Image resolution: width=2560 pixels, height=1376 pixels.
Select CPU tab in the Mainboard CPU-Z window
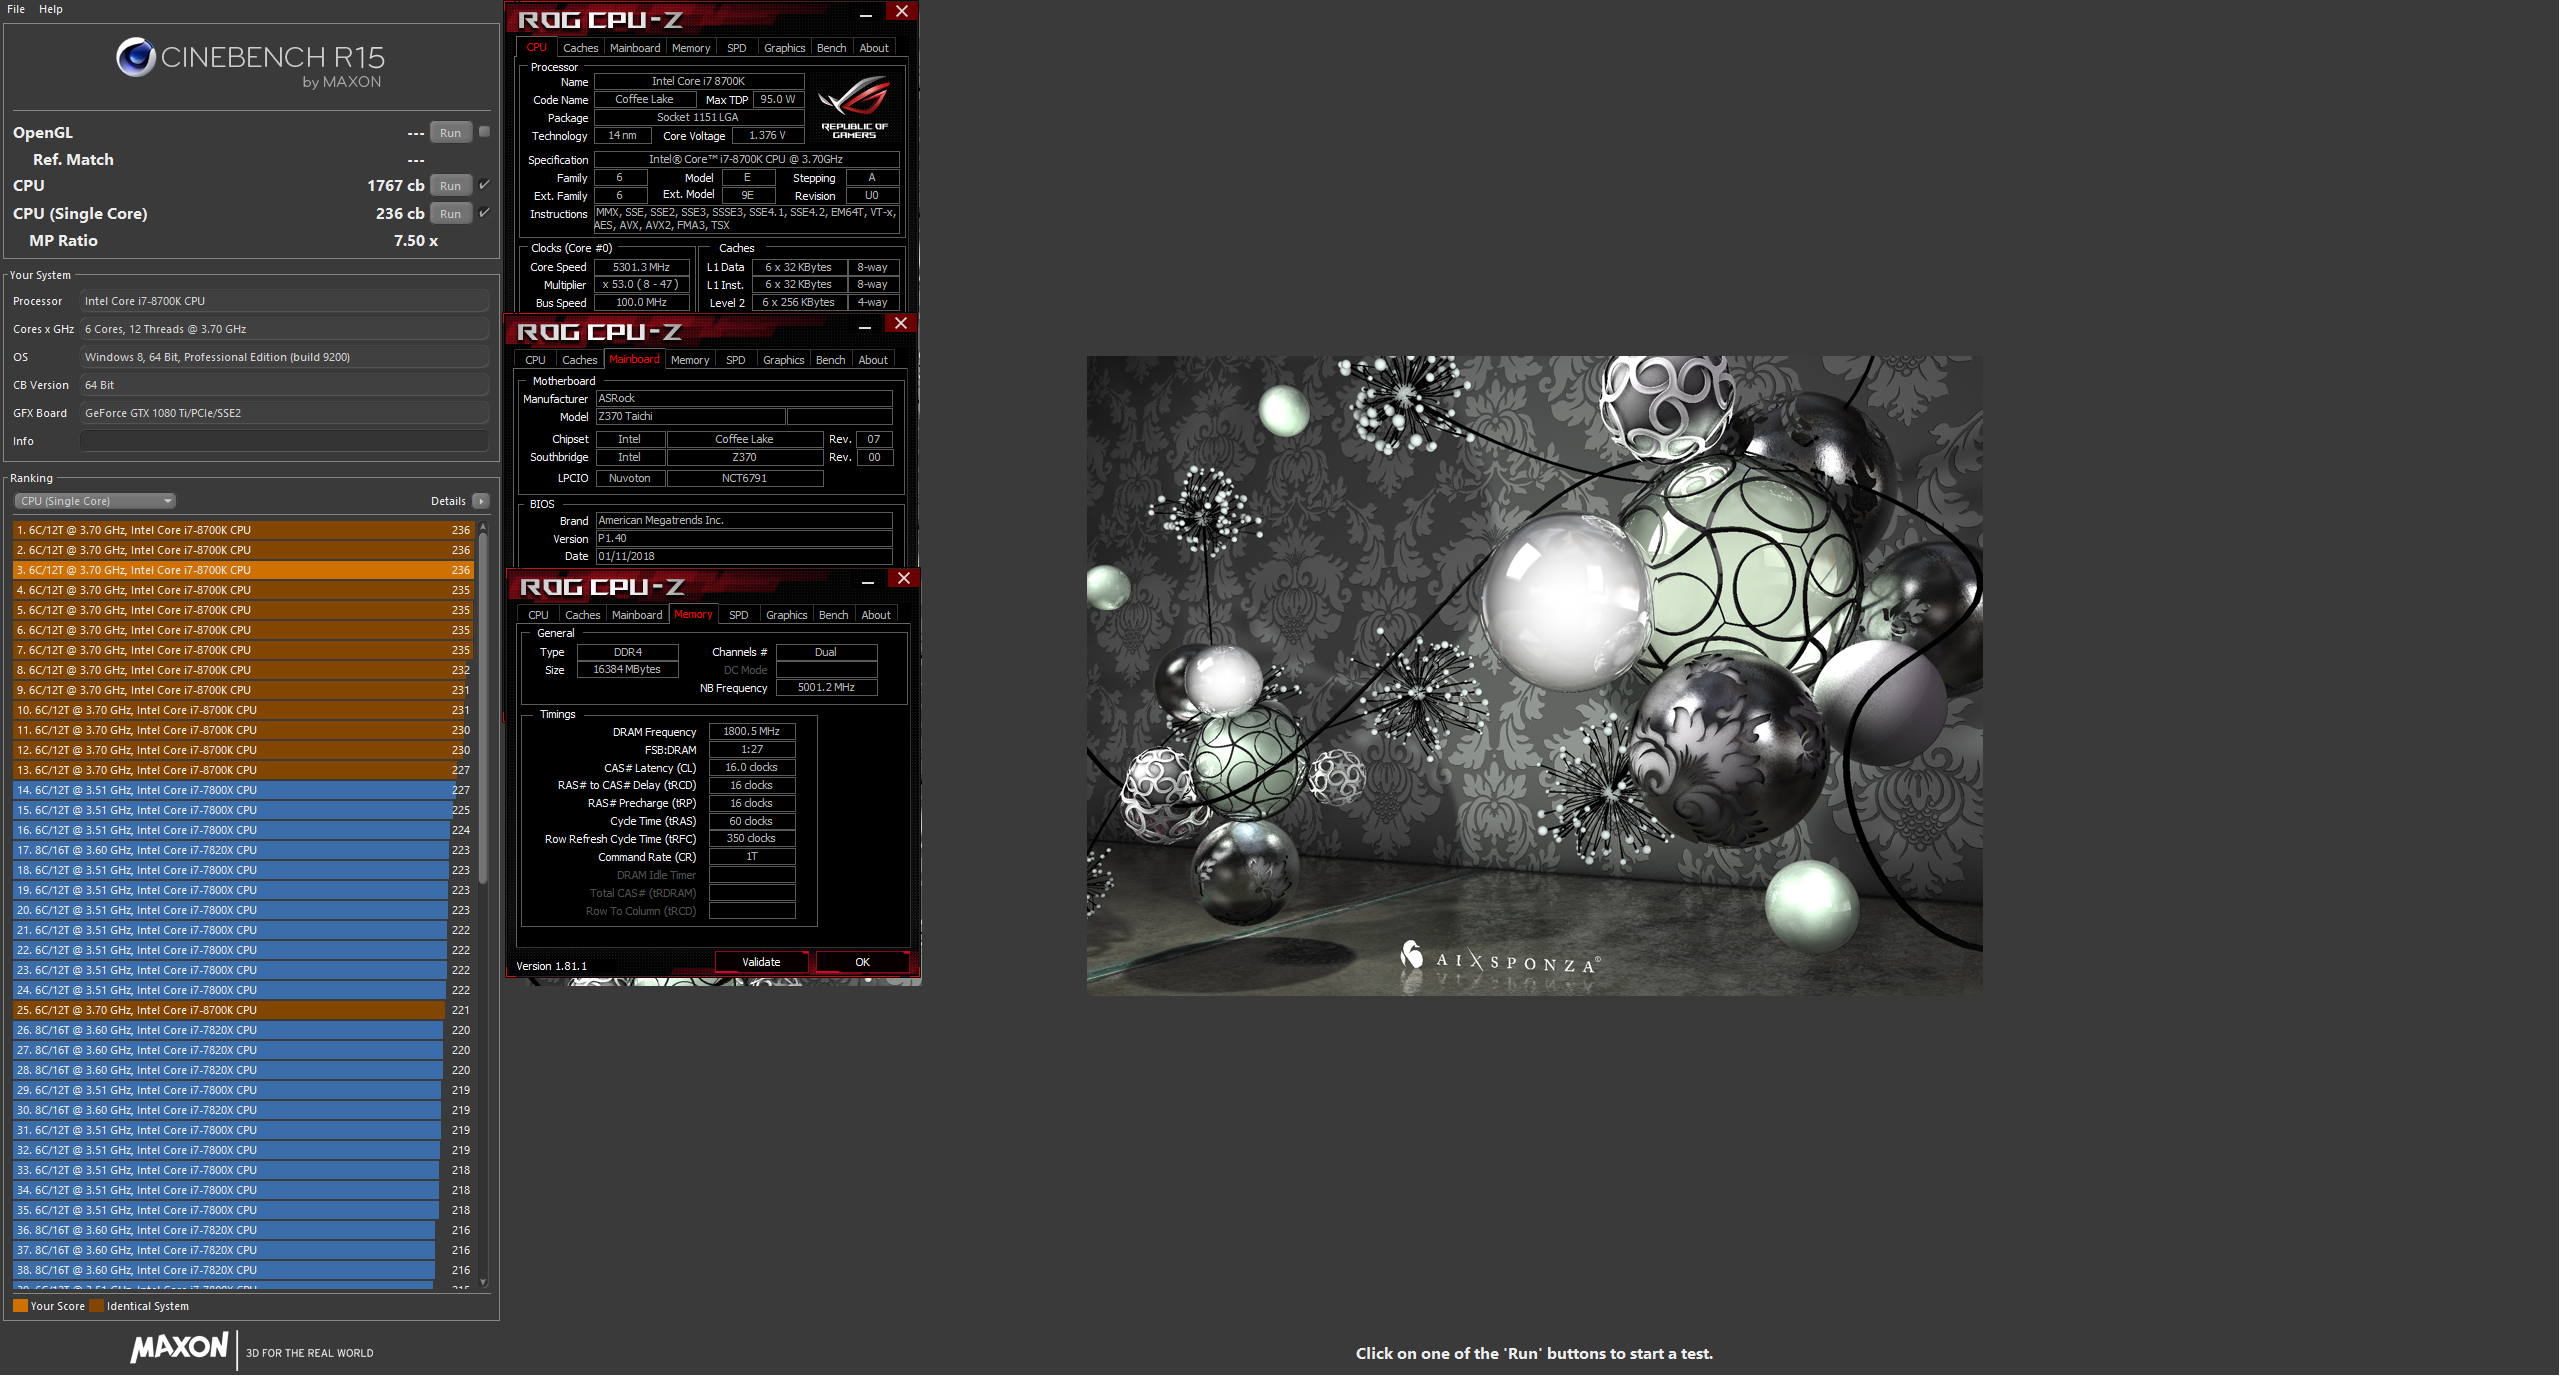(536, 360)
